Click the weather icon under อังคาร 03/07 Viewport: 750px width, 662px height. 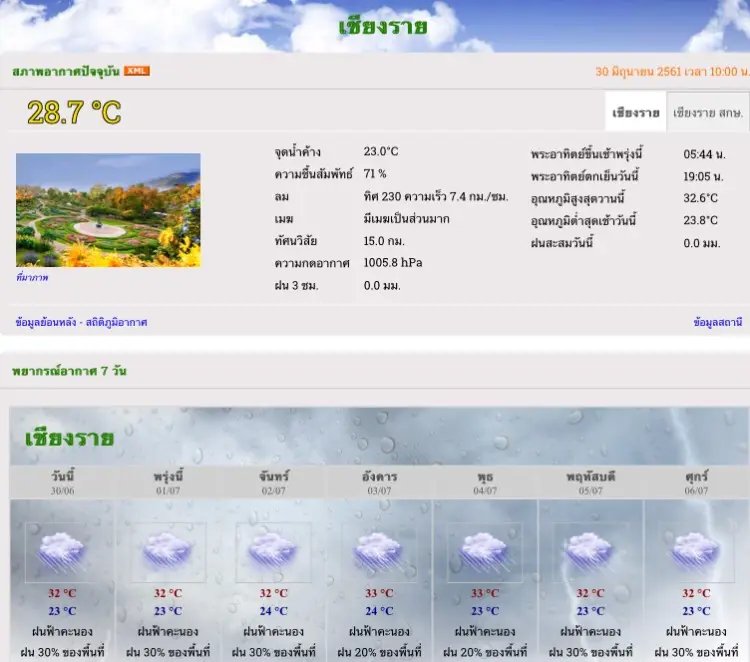pyautogui.click(x=379, y=552)
